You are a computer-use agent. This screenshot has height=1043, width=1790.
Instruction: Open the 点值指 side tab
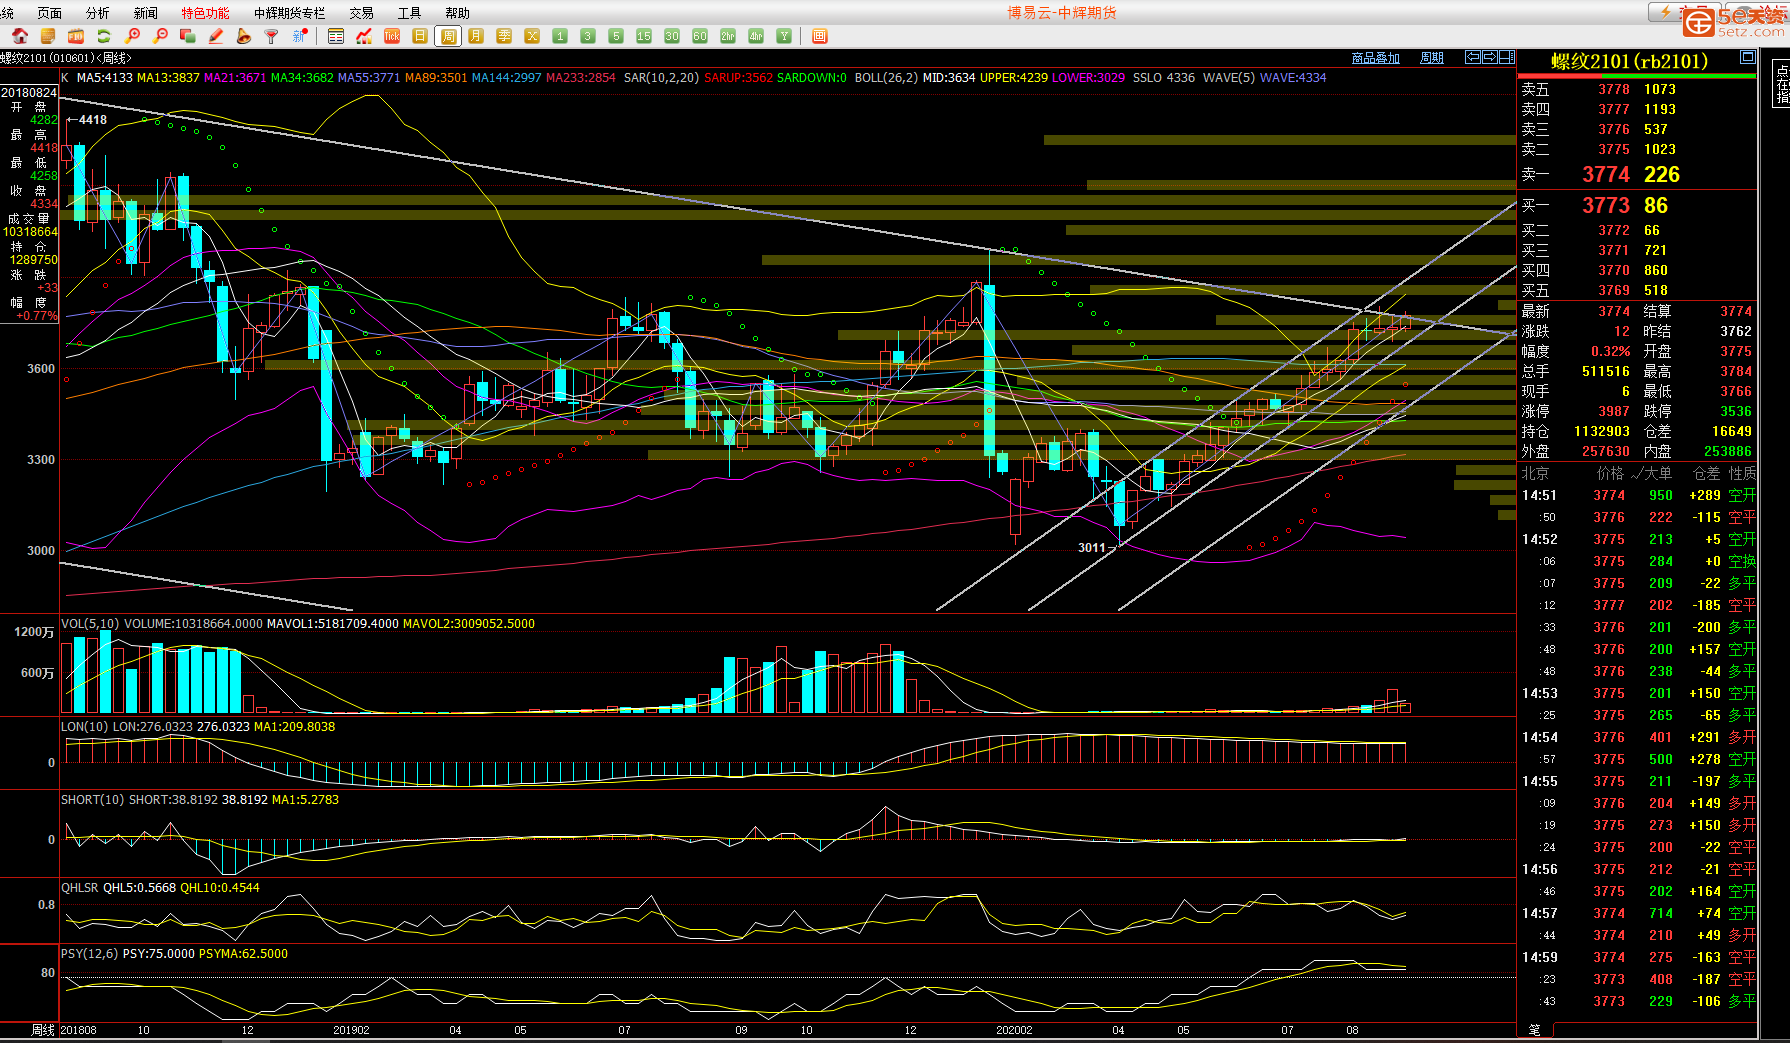point(1782,83)
